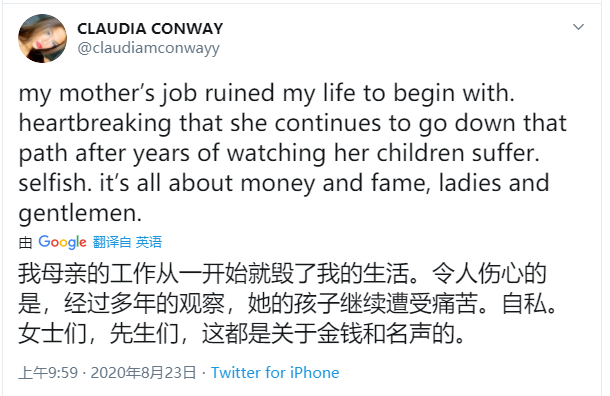The image size is (610, 396).
Task: Click the word selfish in the tweet
Action: 53,183
